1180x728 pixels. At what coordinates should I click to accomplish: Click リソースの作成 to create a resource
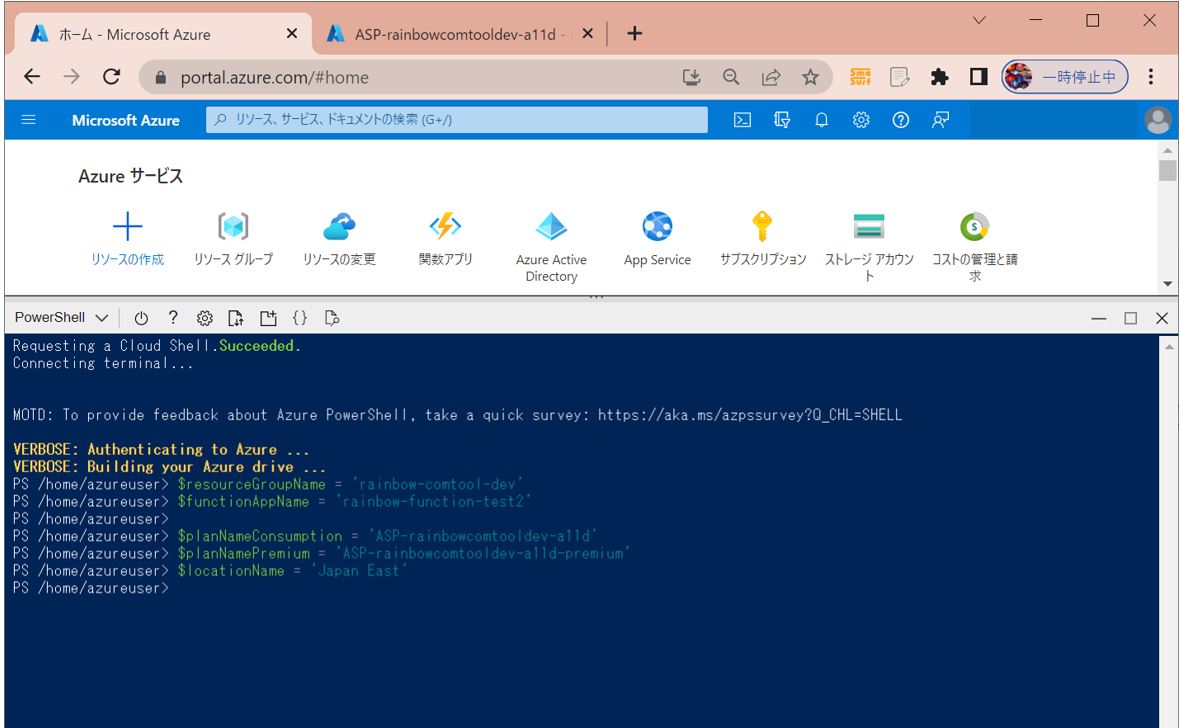click(x=127, y=240)
